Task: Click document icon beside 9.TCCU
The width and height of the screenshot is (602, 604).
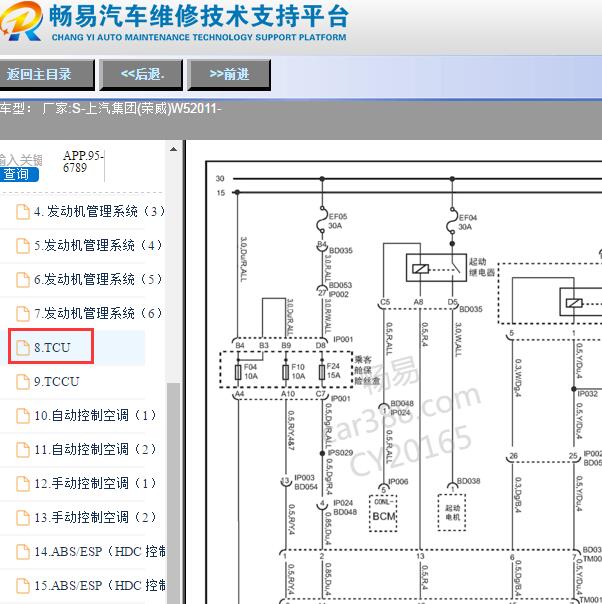Action: coord(23,382)
